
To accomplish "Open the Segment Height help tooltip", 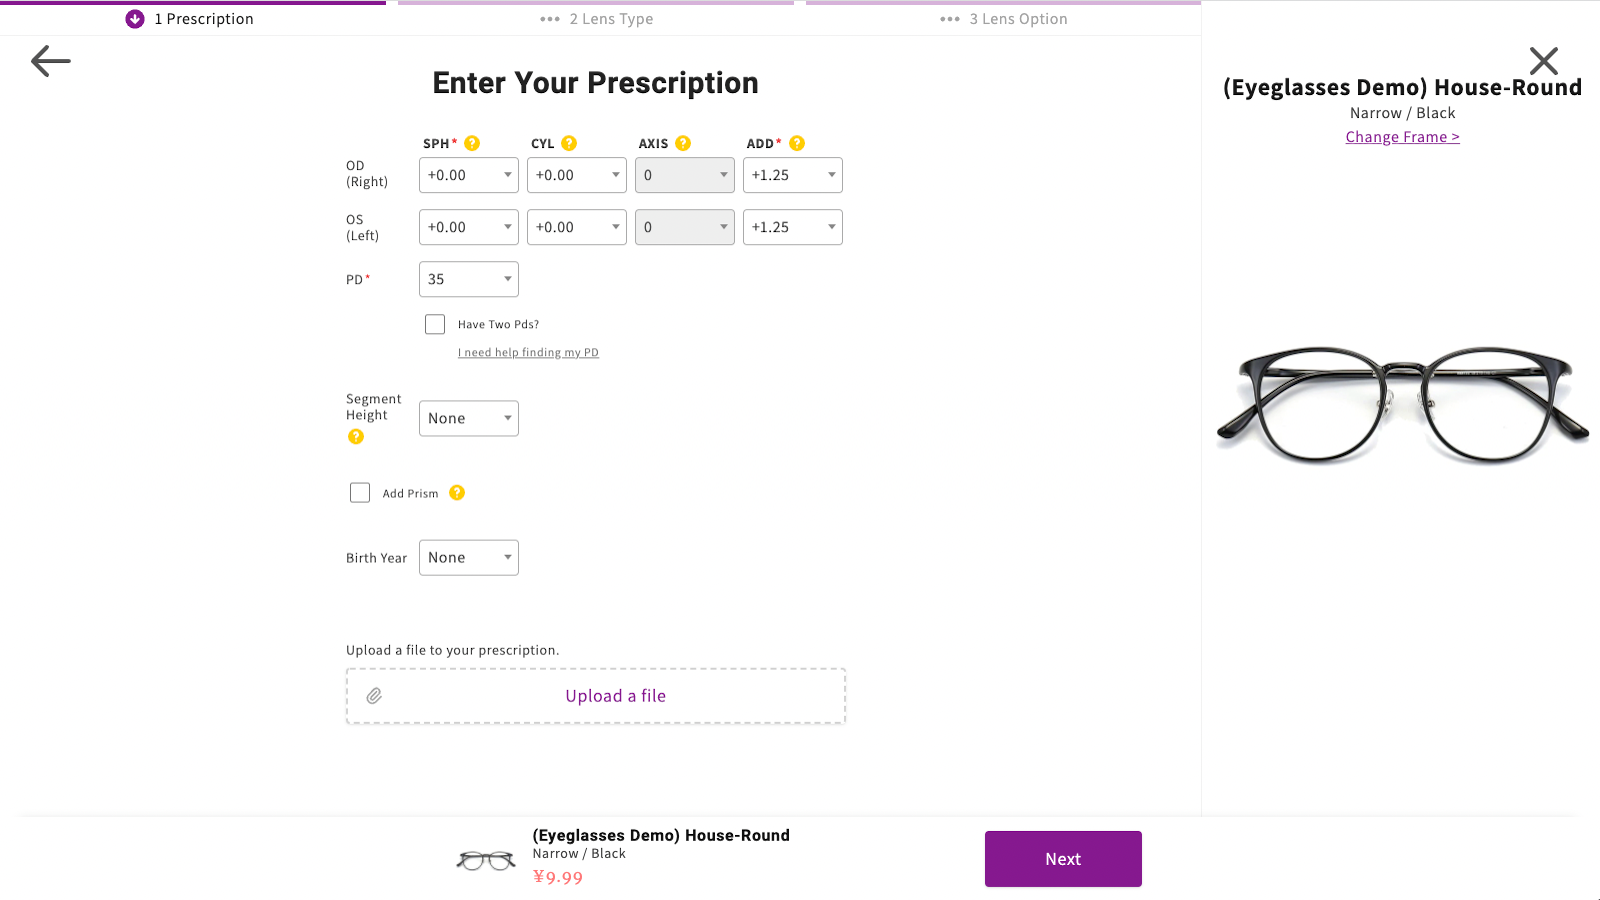I will coord(356,436).
